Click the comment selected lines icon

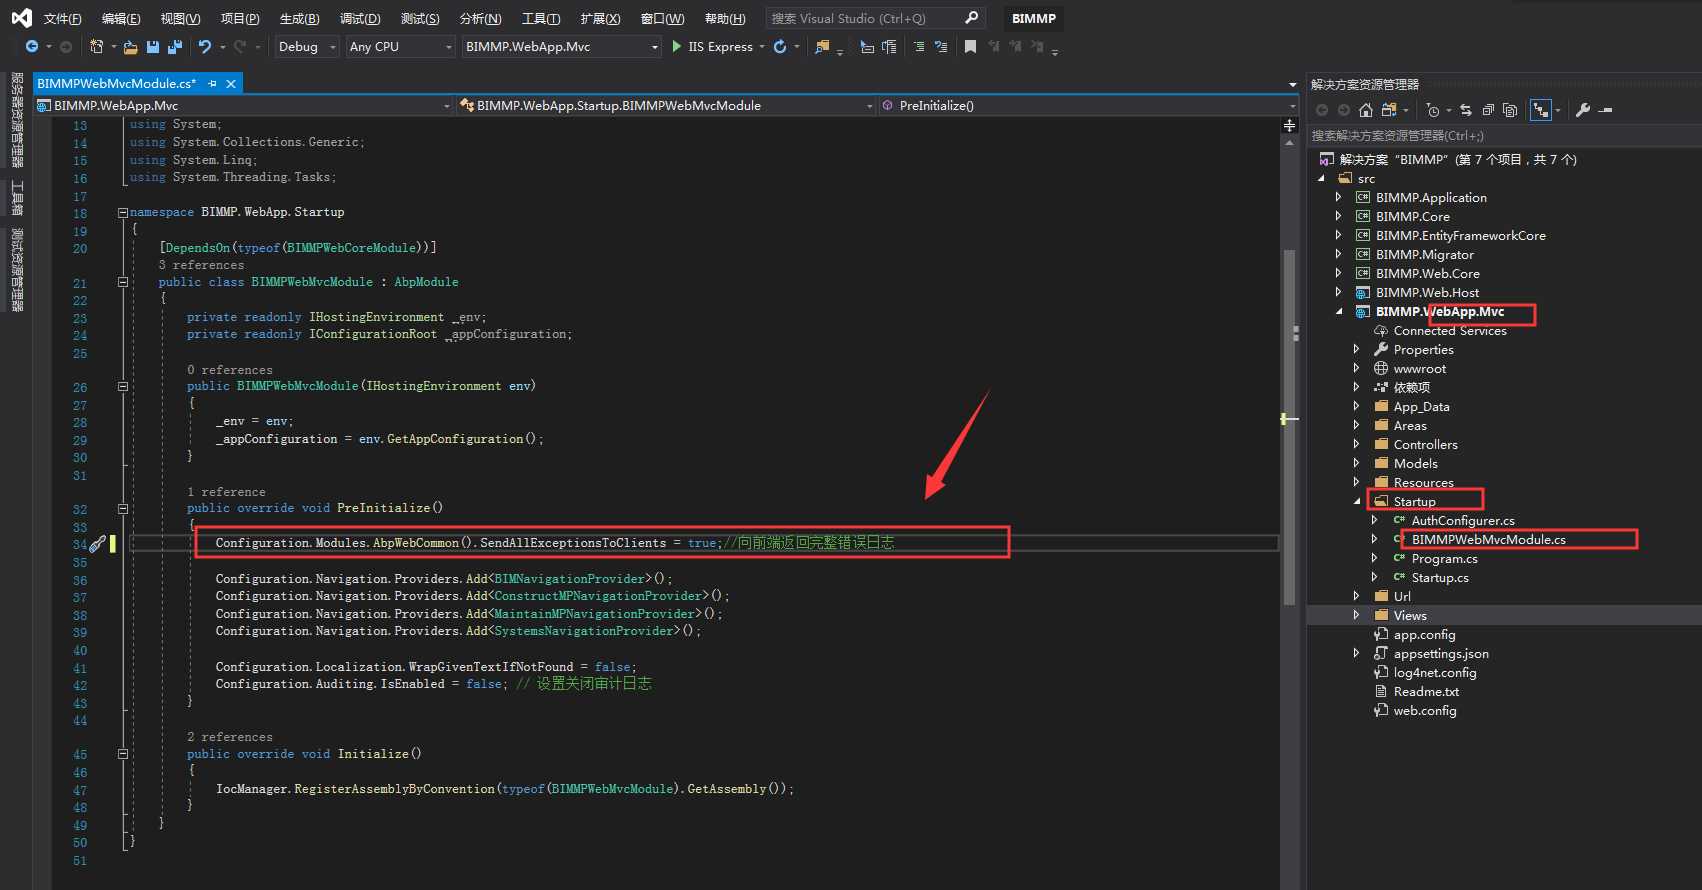919,46
